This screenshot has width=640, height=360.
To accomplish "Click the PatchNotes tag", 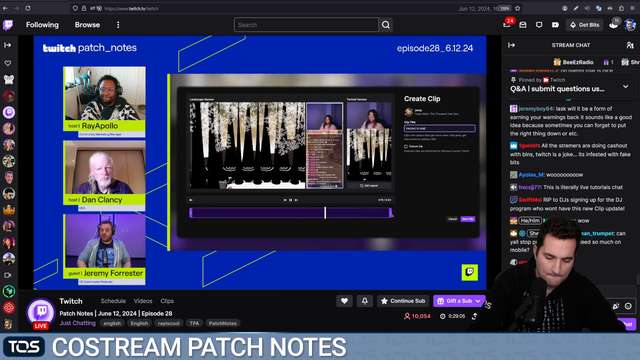I will tap(222, 323).
